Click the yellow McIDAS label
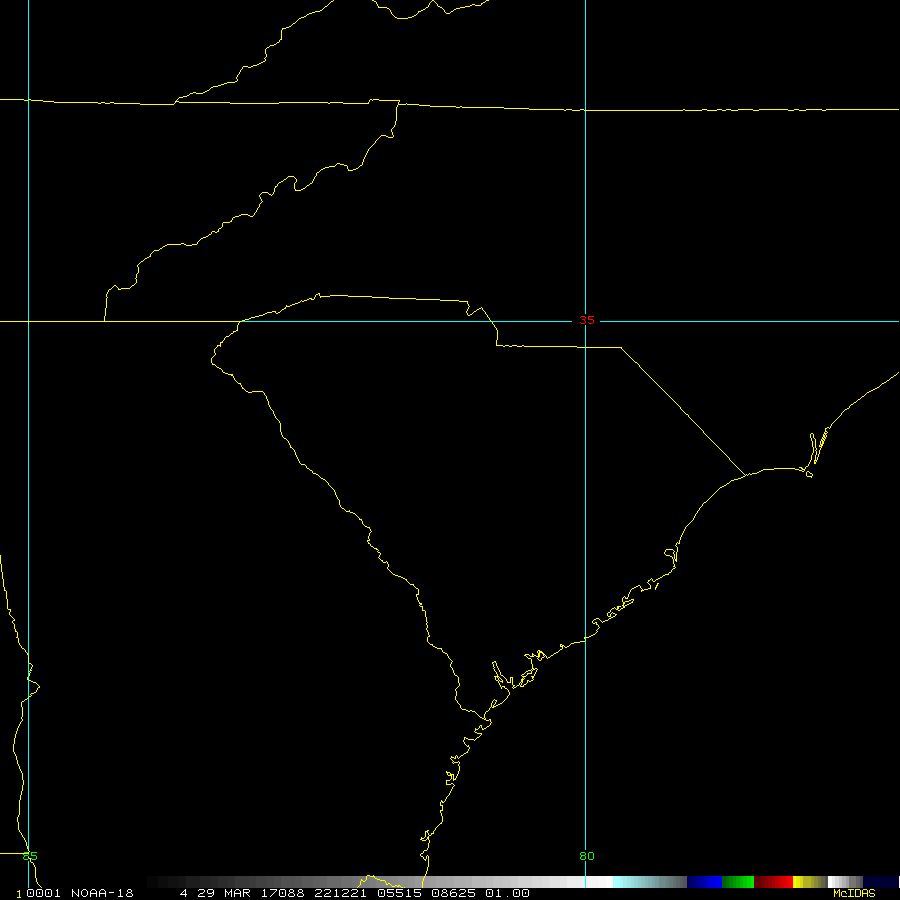The height and width of the screenshot is (900, 900). [854, 893]
